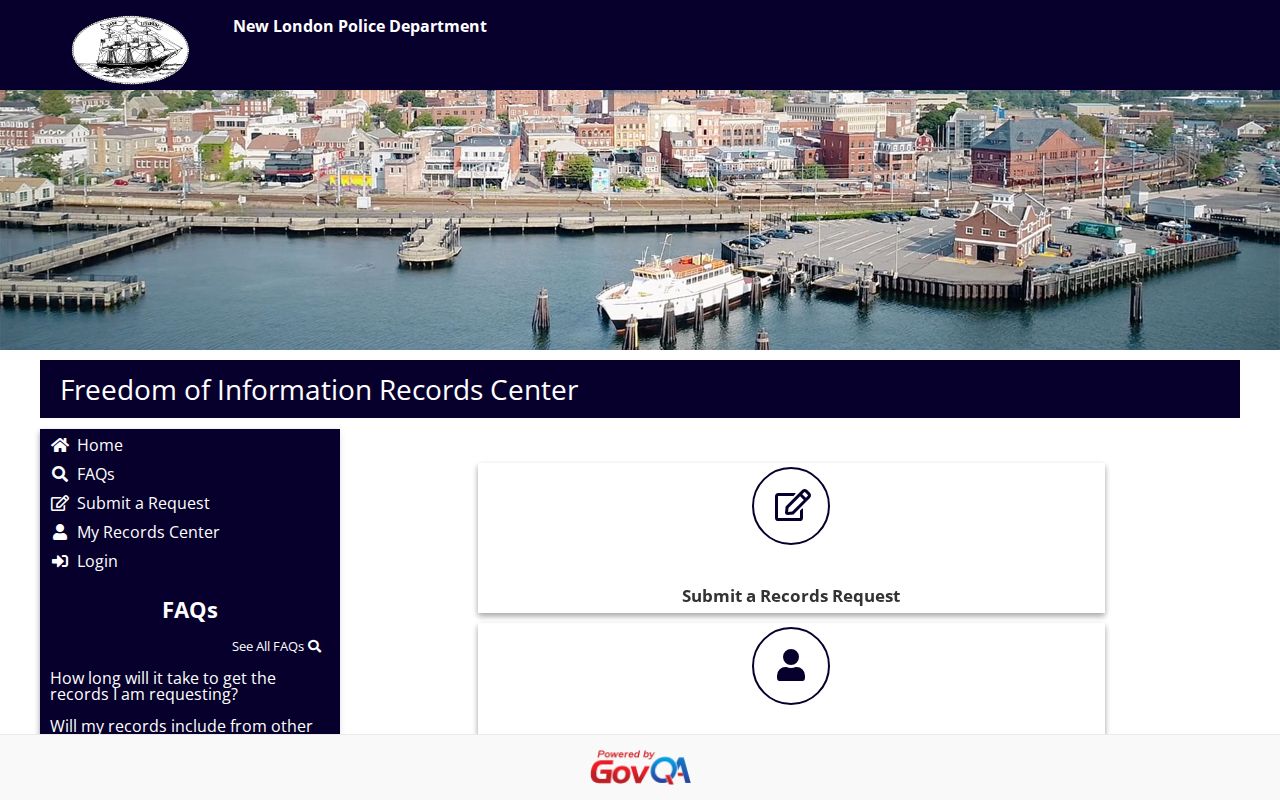Click the circular user icon on the second card
The width and height of the screenshot is (1280, 800).
tap(791, 666)
